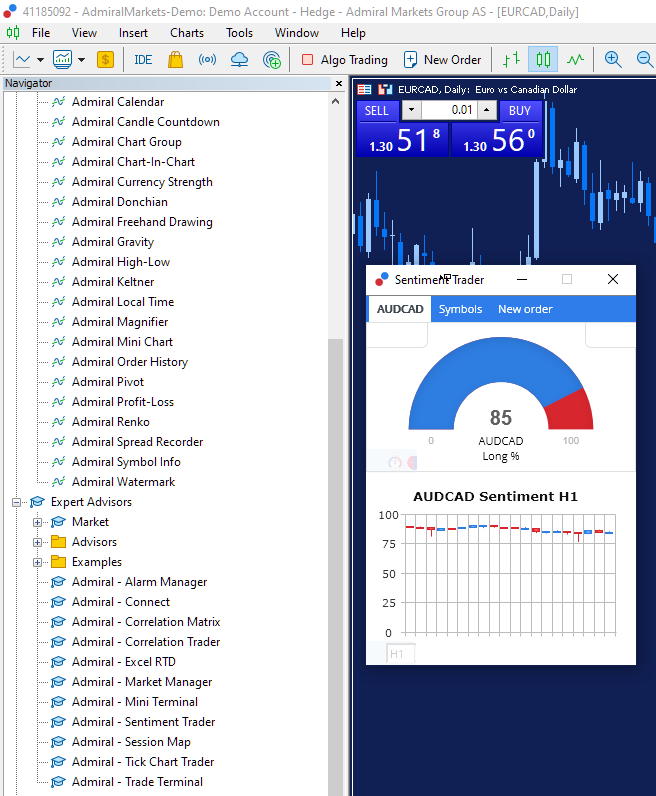Open the cloud VPS hosting icon
Screen dimensions: 656x796
239,59
